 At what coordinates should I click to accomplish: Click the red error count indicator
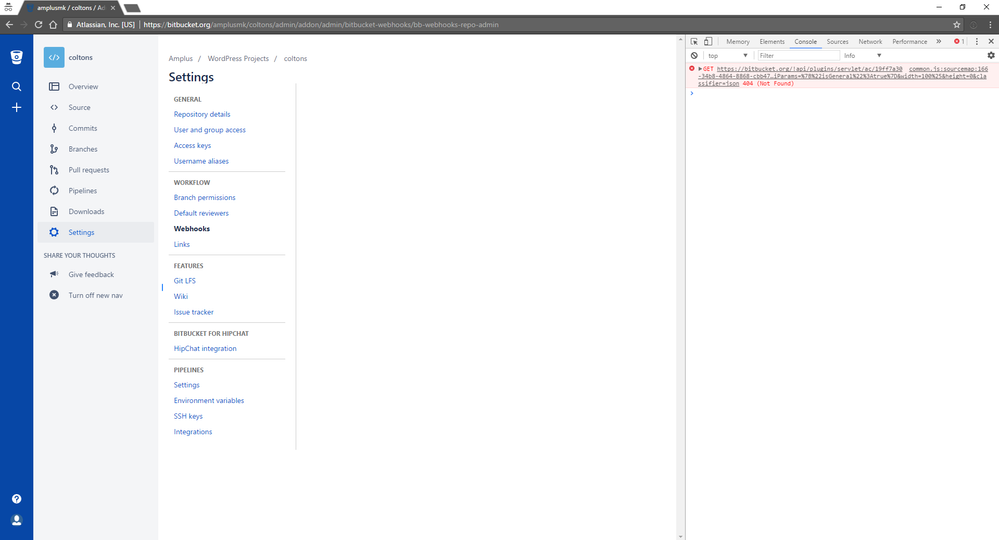959,41
